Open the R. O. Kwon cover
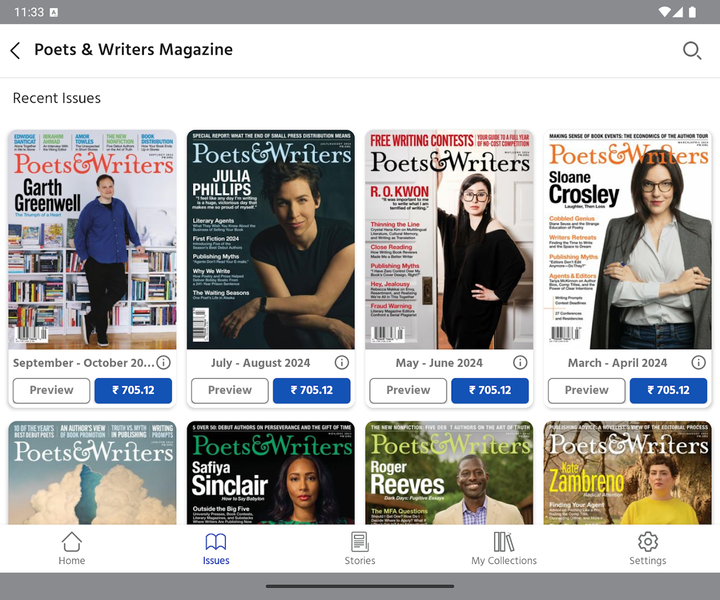The height and width of the screenshot is (600, 720). point(449,240)
